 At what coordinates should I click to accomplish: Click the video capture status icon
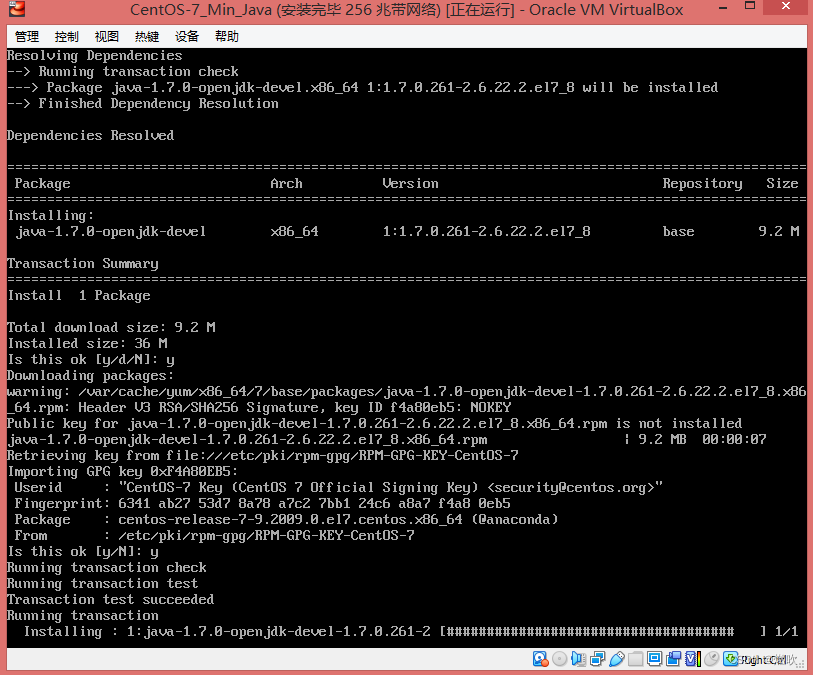point(674,659)
